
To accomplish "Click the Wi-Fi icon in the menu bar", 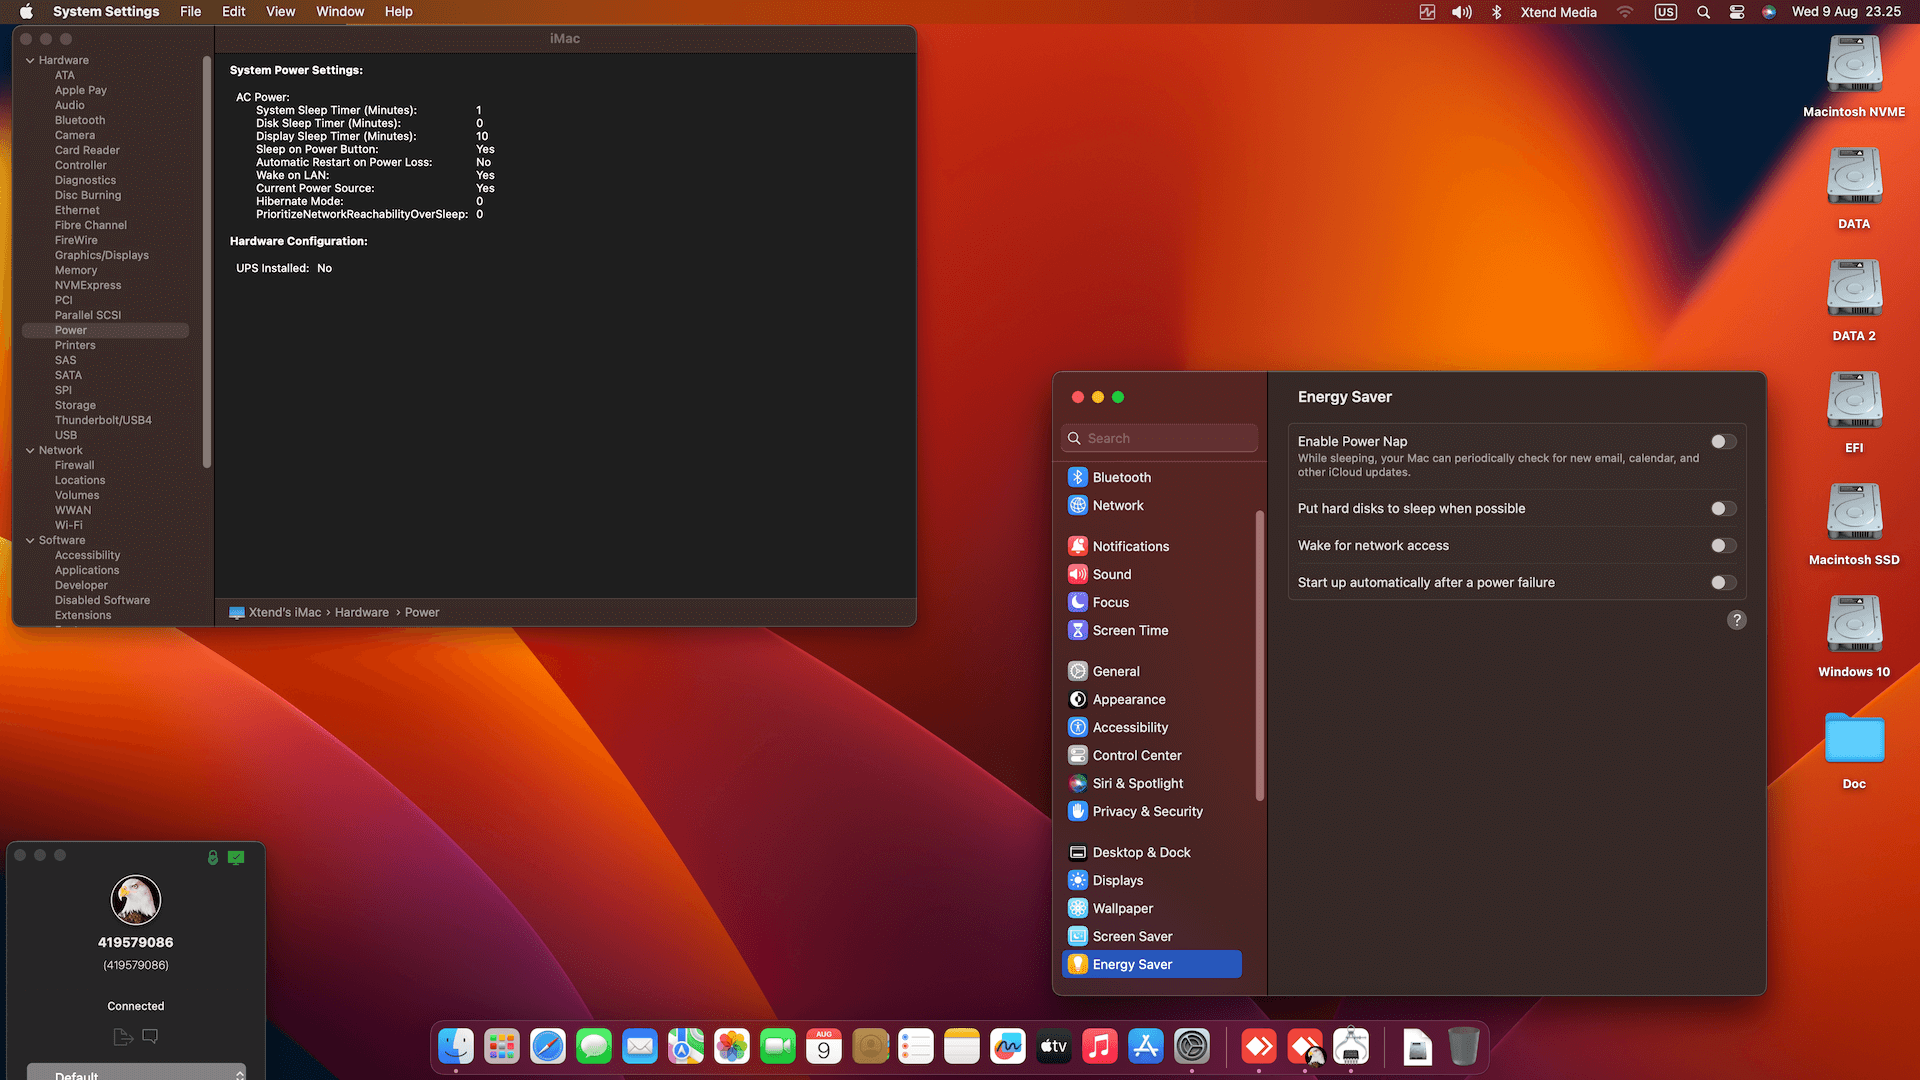I will pyautogui.click(x=1625, y=12).
